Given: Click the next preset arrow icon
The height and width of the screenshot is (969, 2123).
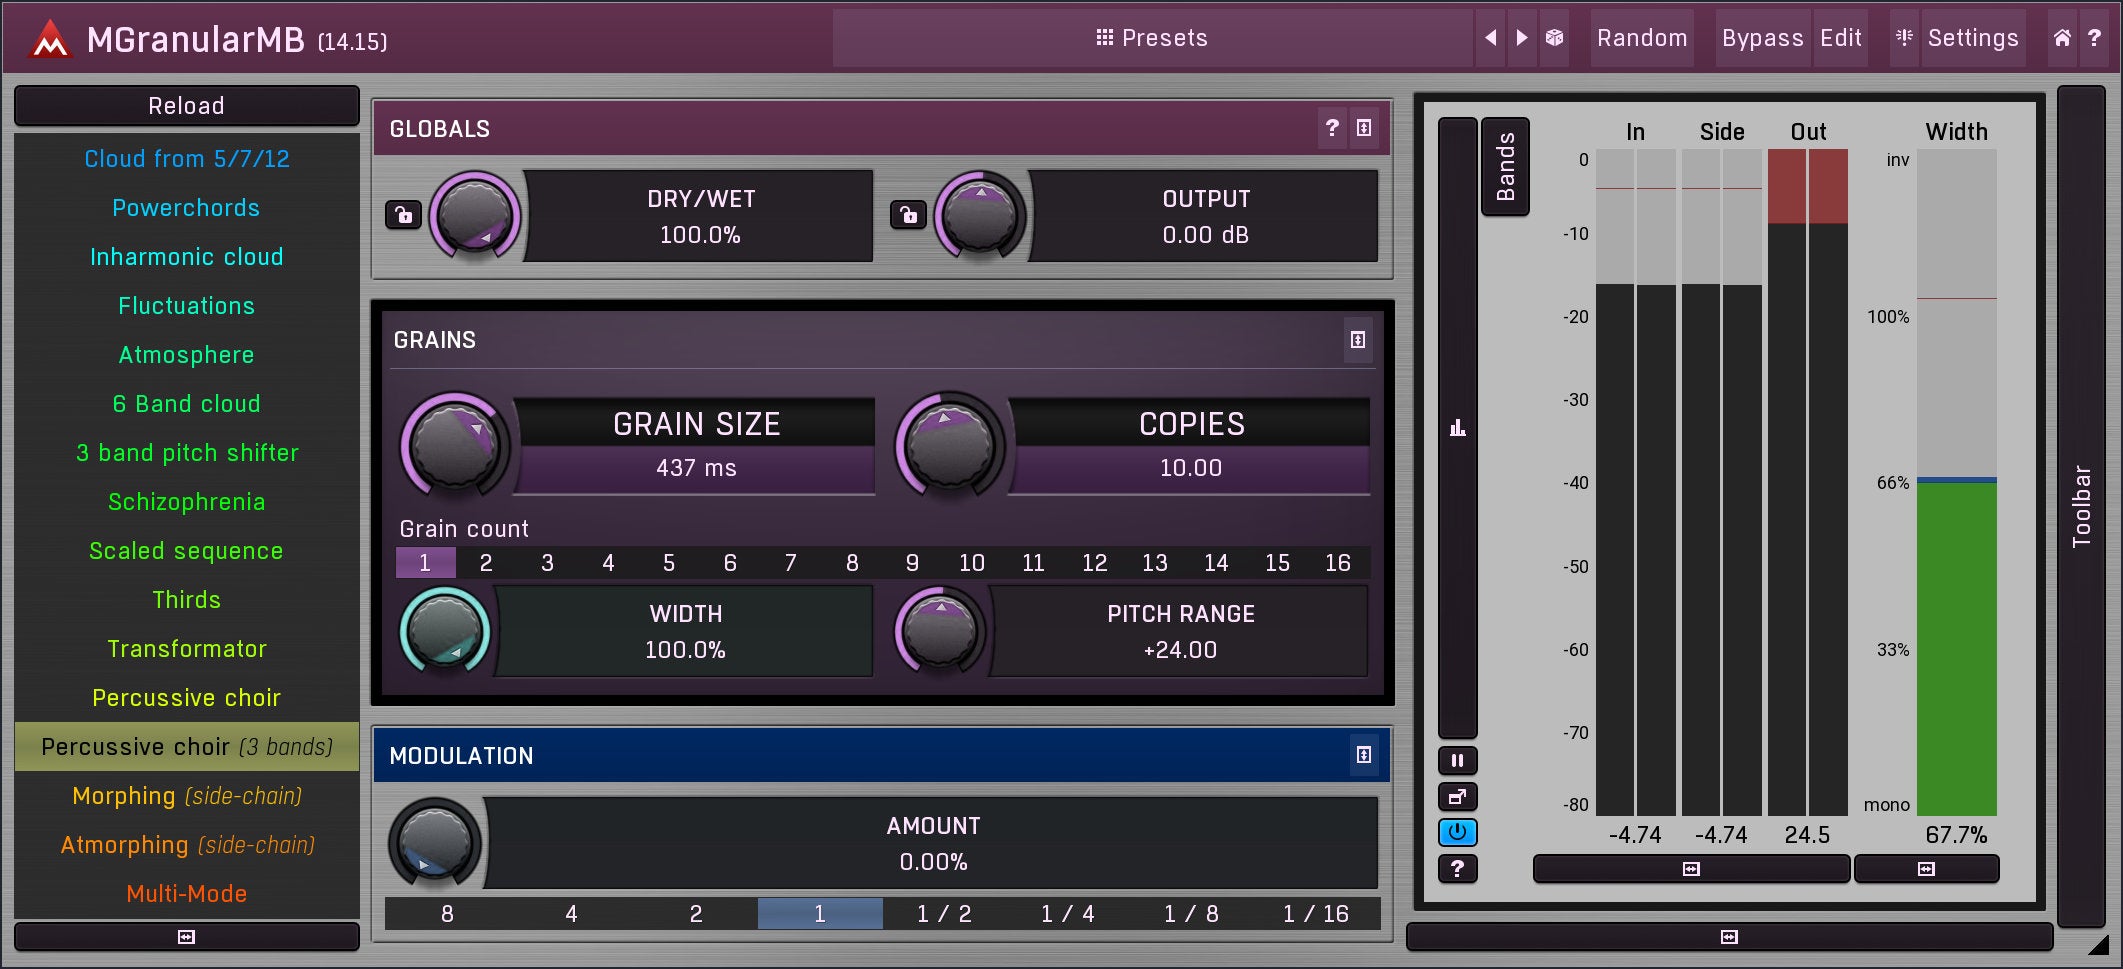Looking at the screenshot, I should tap(1522, 38).
